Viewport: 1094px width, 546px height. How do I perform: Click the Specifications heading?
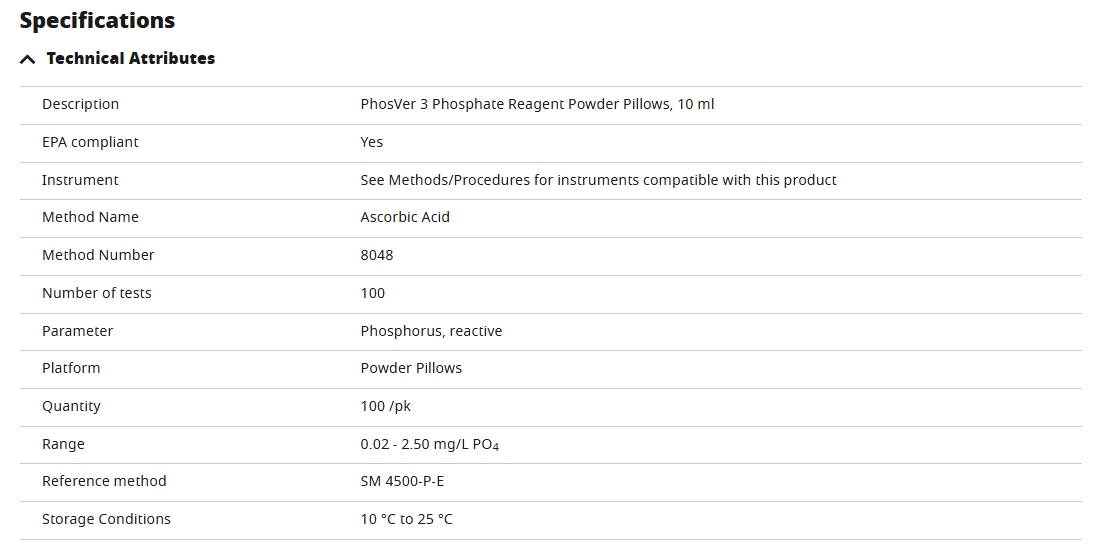97,20
